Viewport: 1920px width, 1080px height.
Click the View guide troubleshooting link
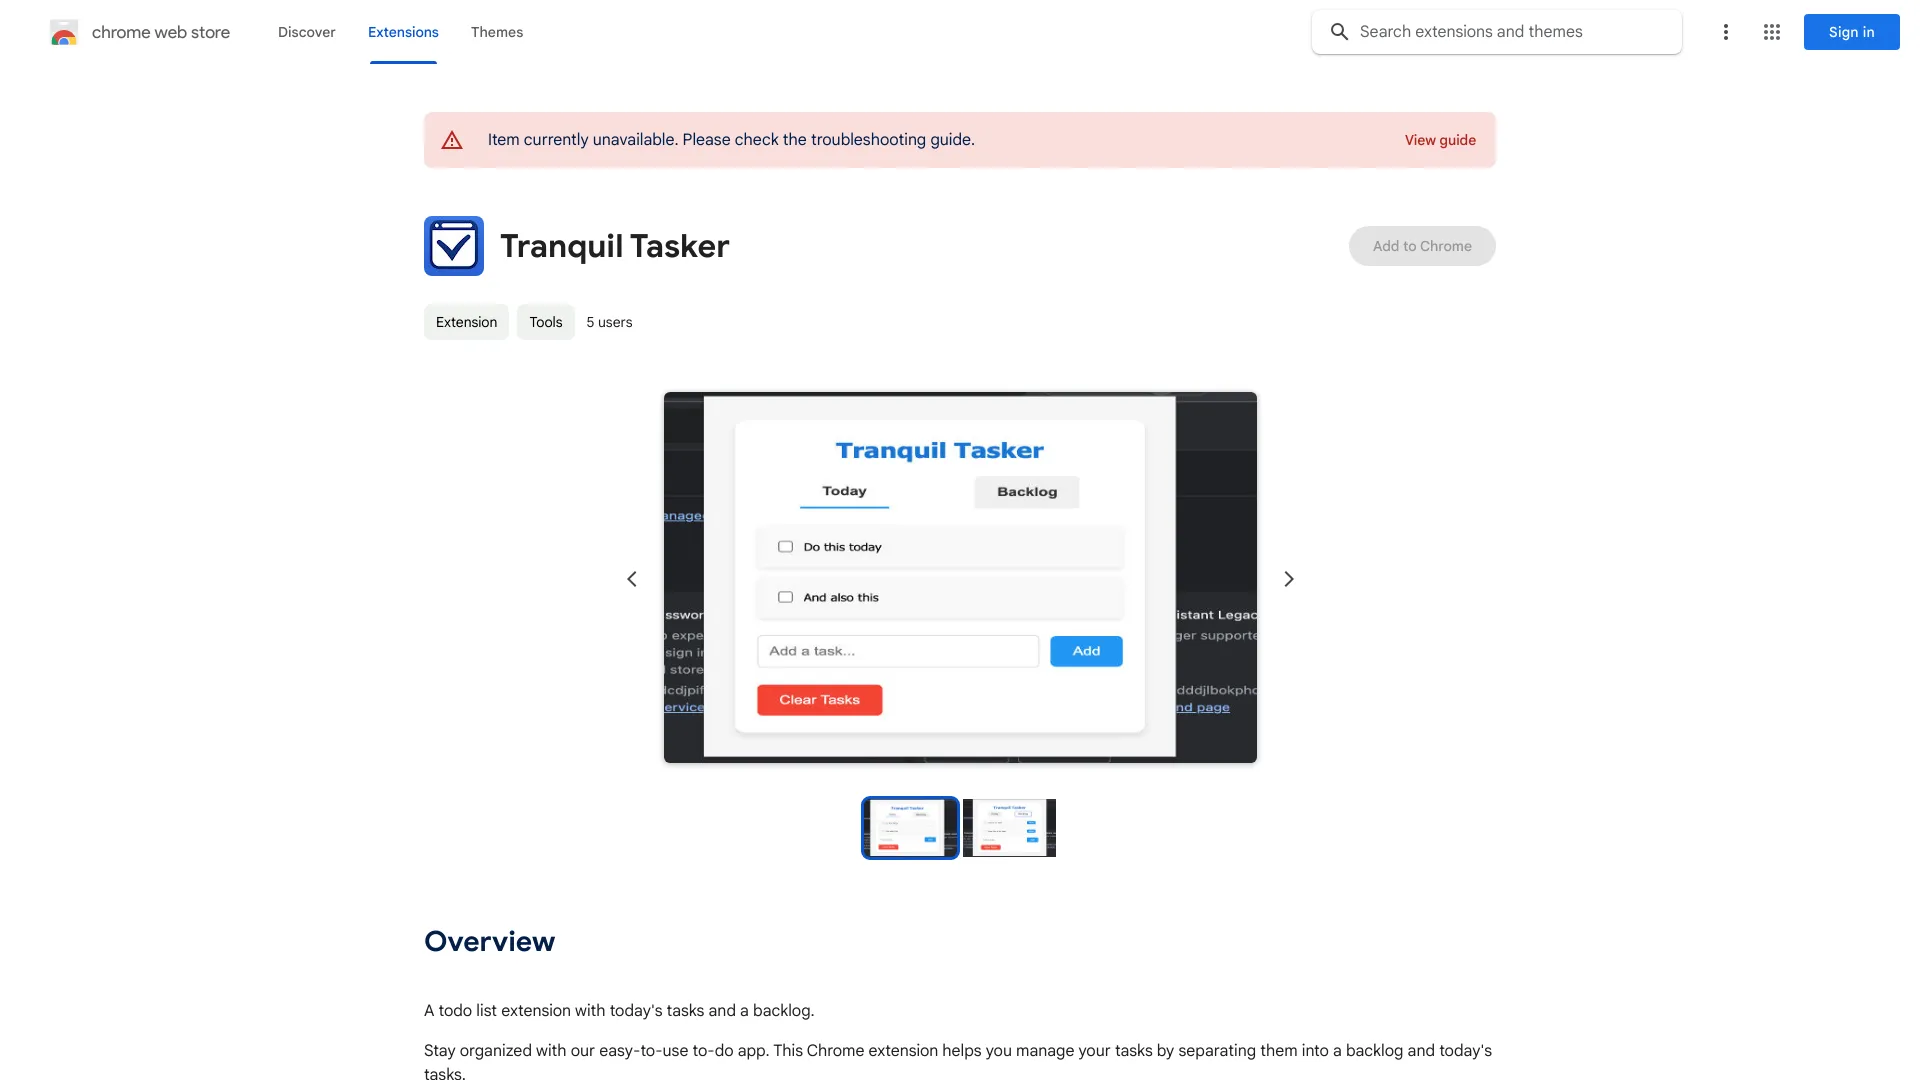1440,140
